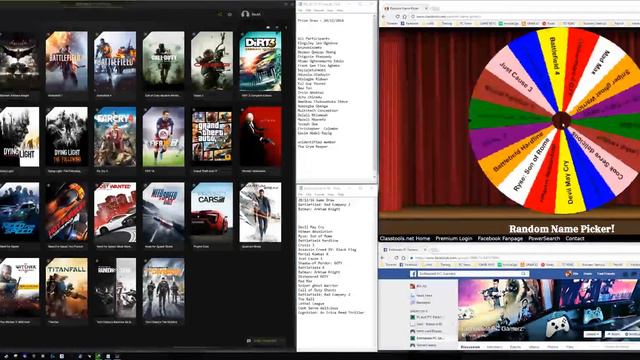Select the Witcher 3 game tile
640x360 pixels.
point(19,288)
